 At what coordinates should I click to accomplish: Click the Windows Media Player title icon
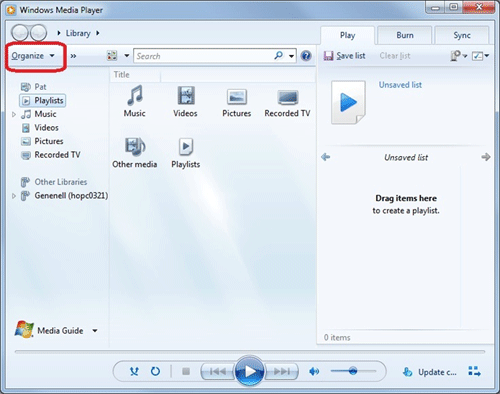[11, 10]
